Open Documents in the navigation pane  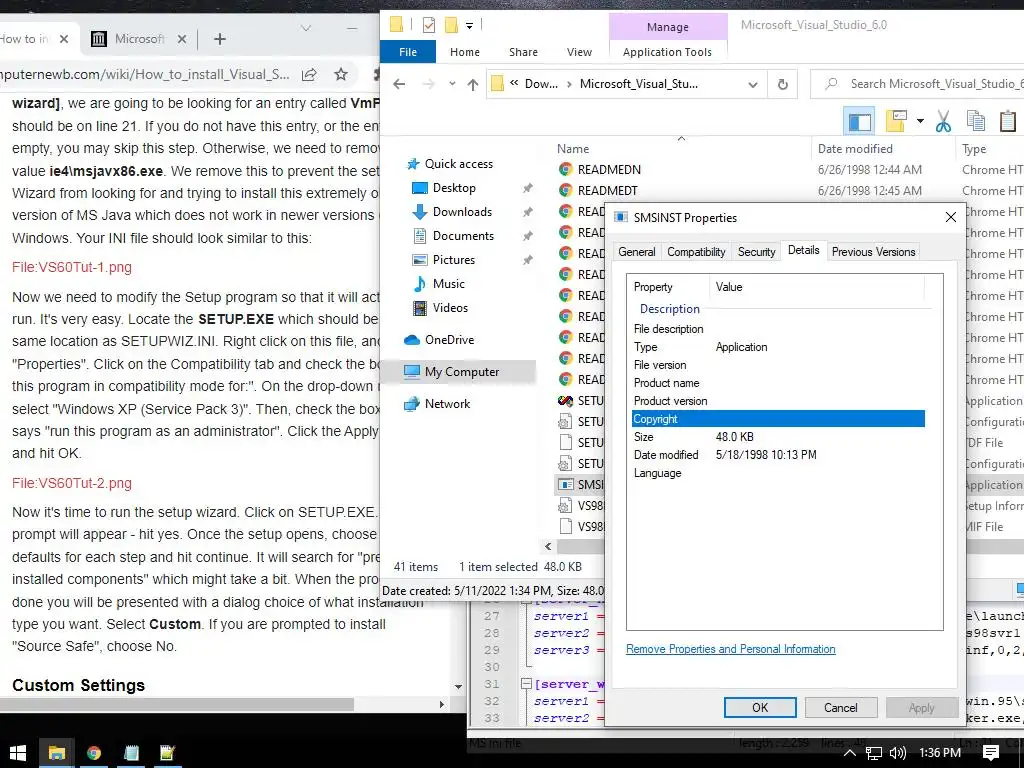tap(463, 236)
